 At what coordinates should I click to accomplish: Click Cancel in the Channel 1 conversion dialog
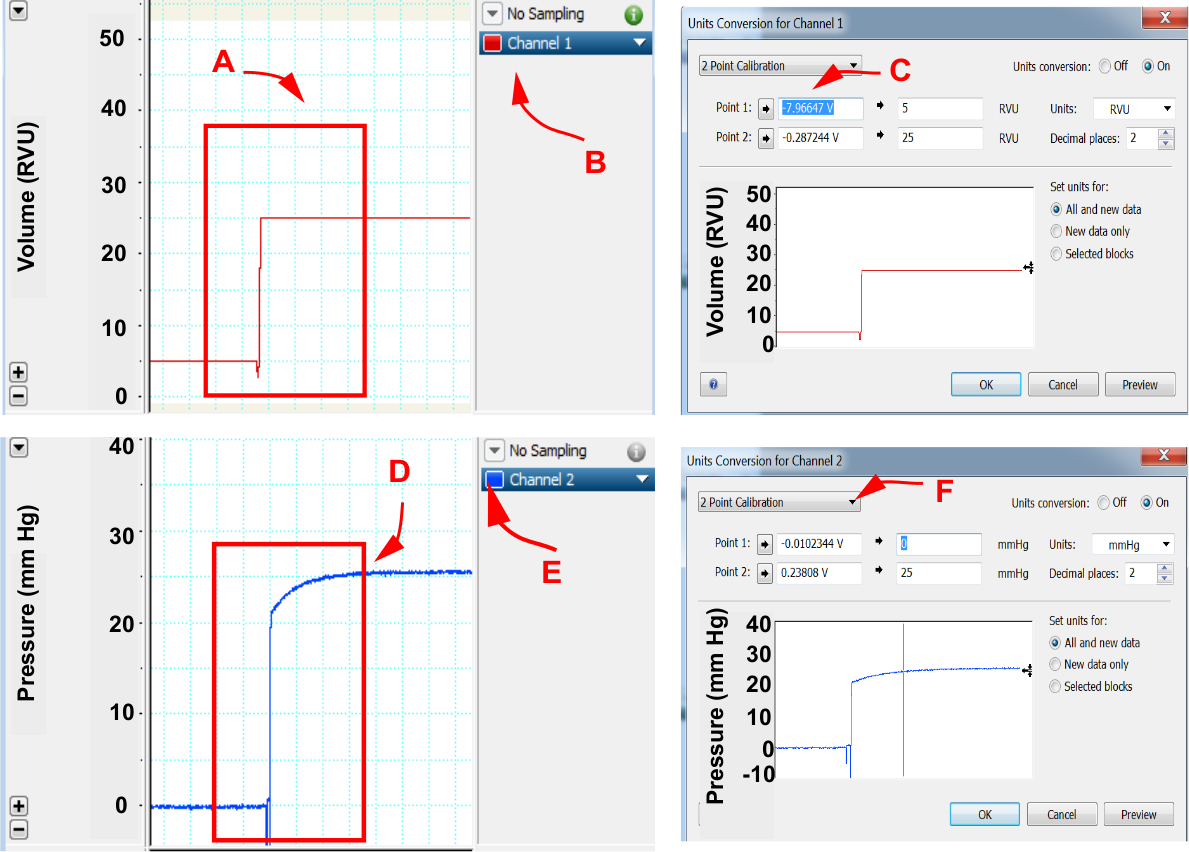(1062, 384)
